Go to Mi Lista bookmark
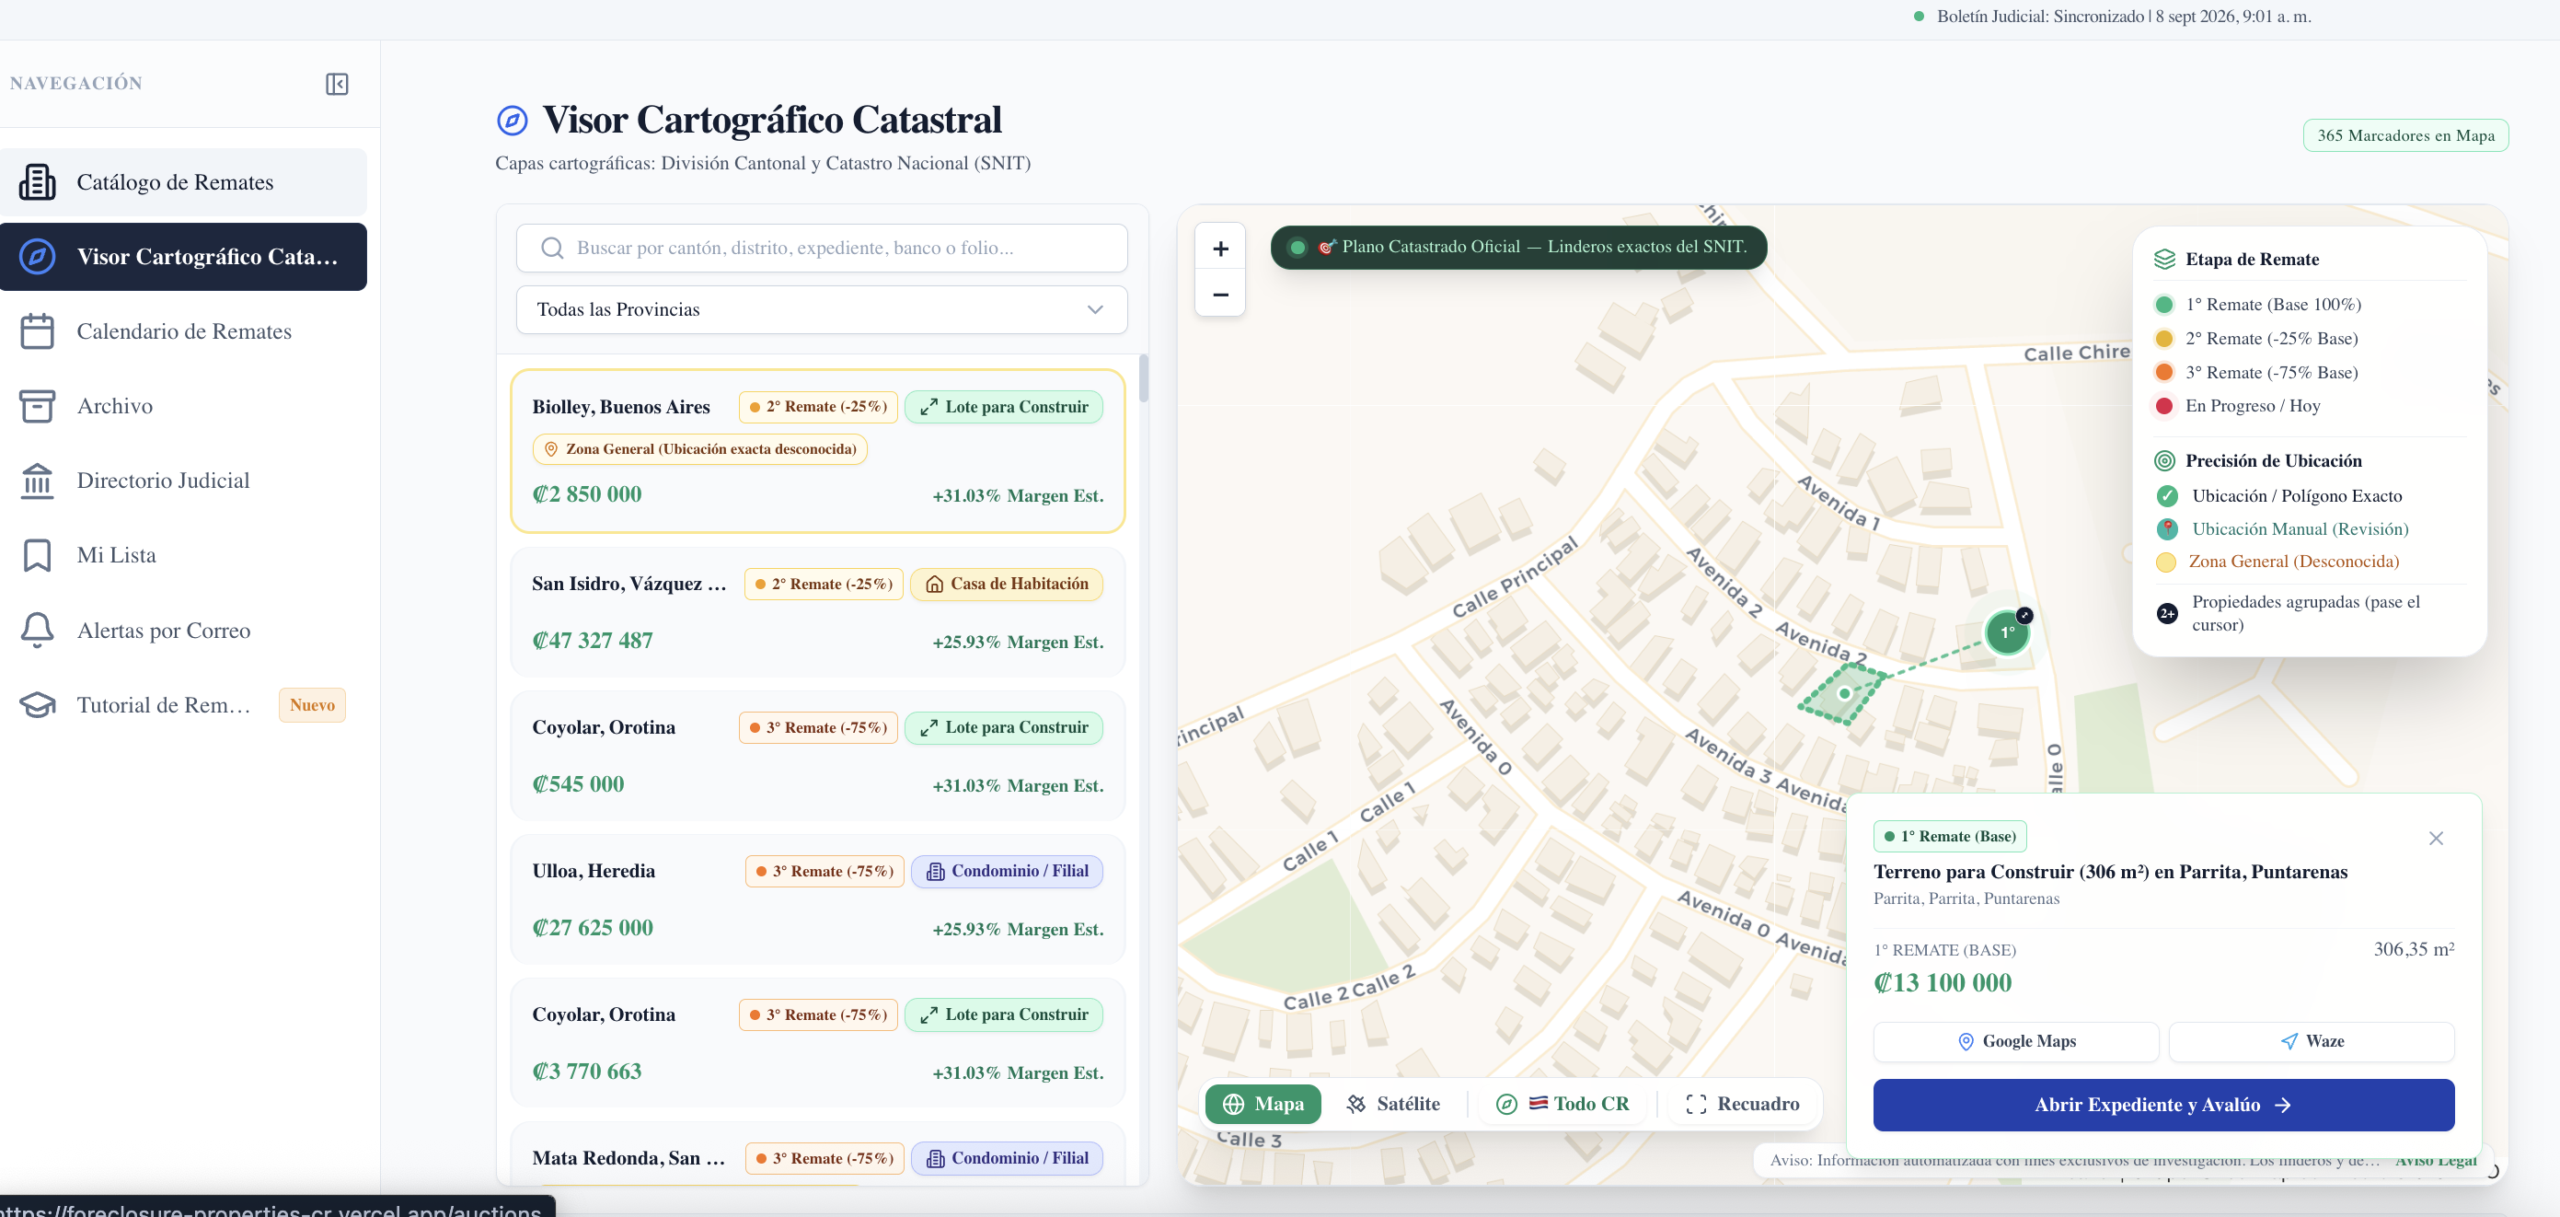2560x1217 pixels. (183, 555)
